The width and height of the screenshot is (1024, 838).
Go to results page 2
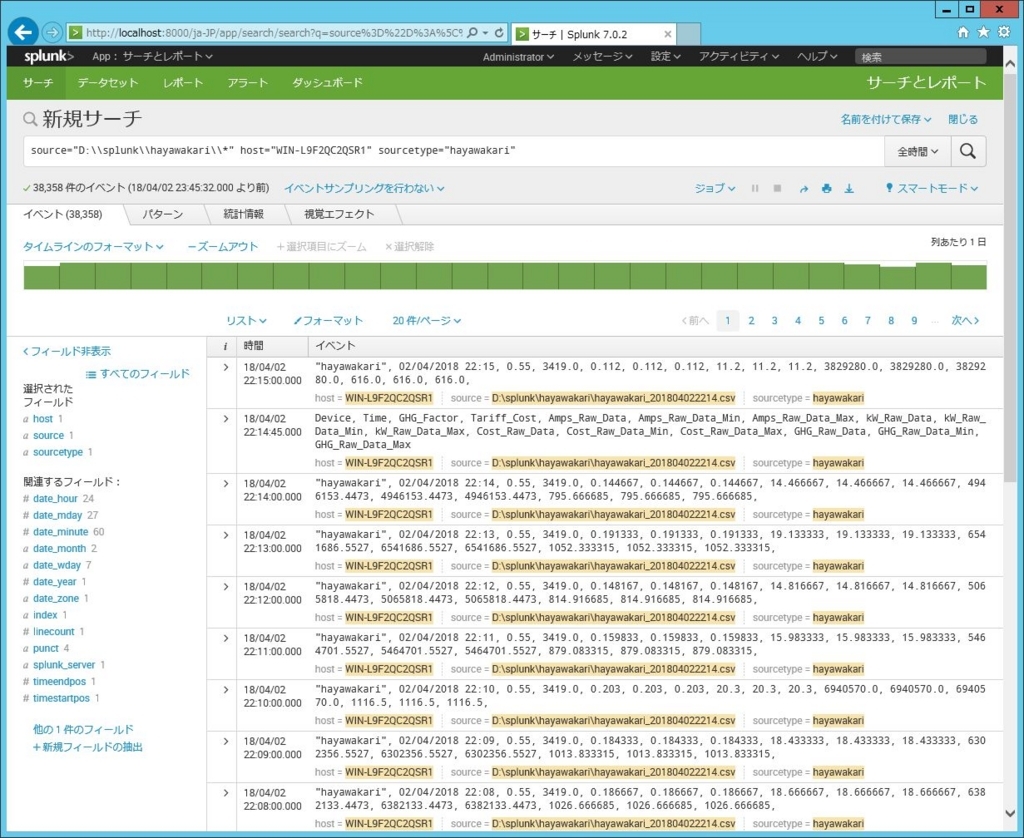[x=751, y=321]
